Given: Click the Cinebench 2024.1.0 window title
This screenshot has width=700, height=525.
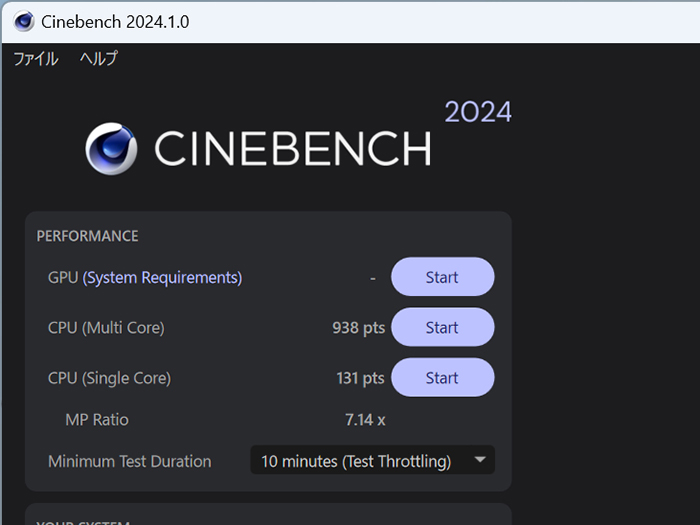Looking at the screenshot, I should pos(115,21).
